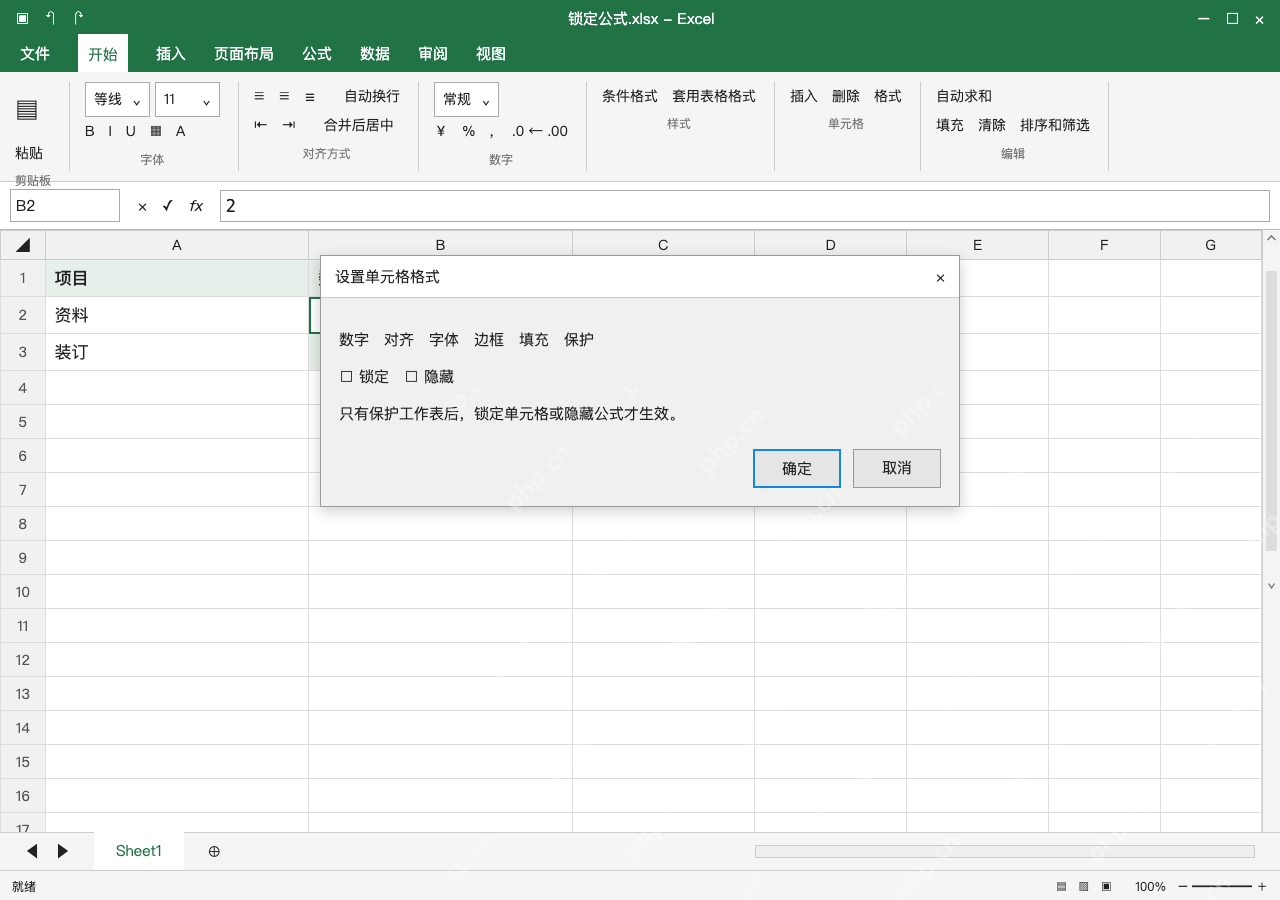Apply the currency ¥ number format
Screen dimensions: 1280x900
[441, 131]
